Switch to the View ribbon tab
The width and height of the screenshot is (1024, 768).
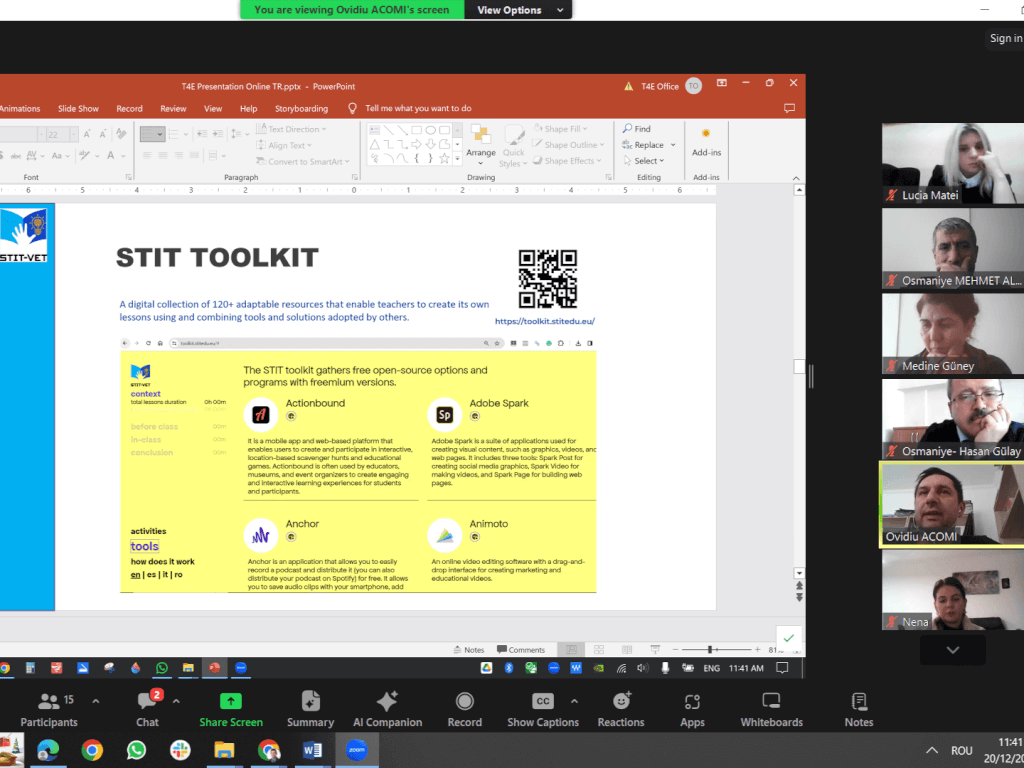213,108
